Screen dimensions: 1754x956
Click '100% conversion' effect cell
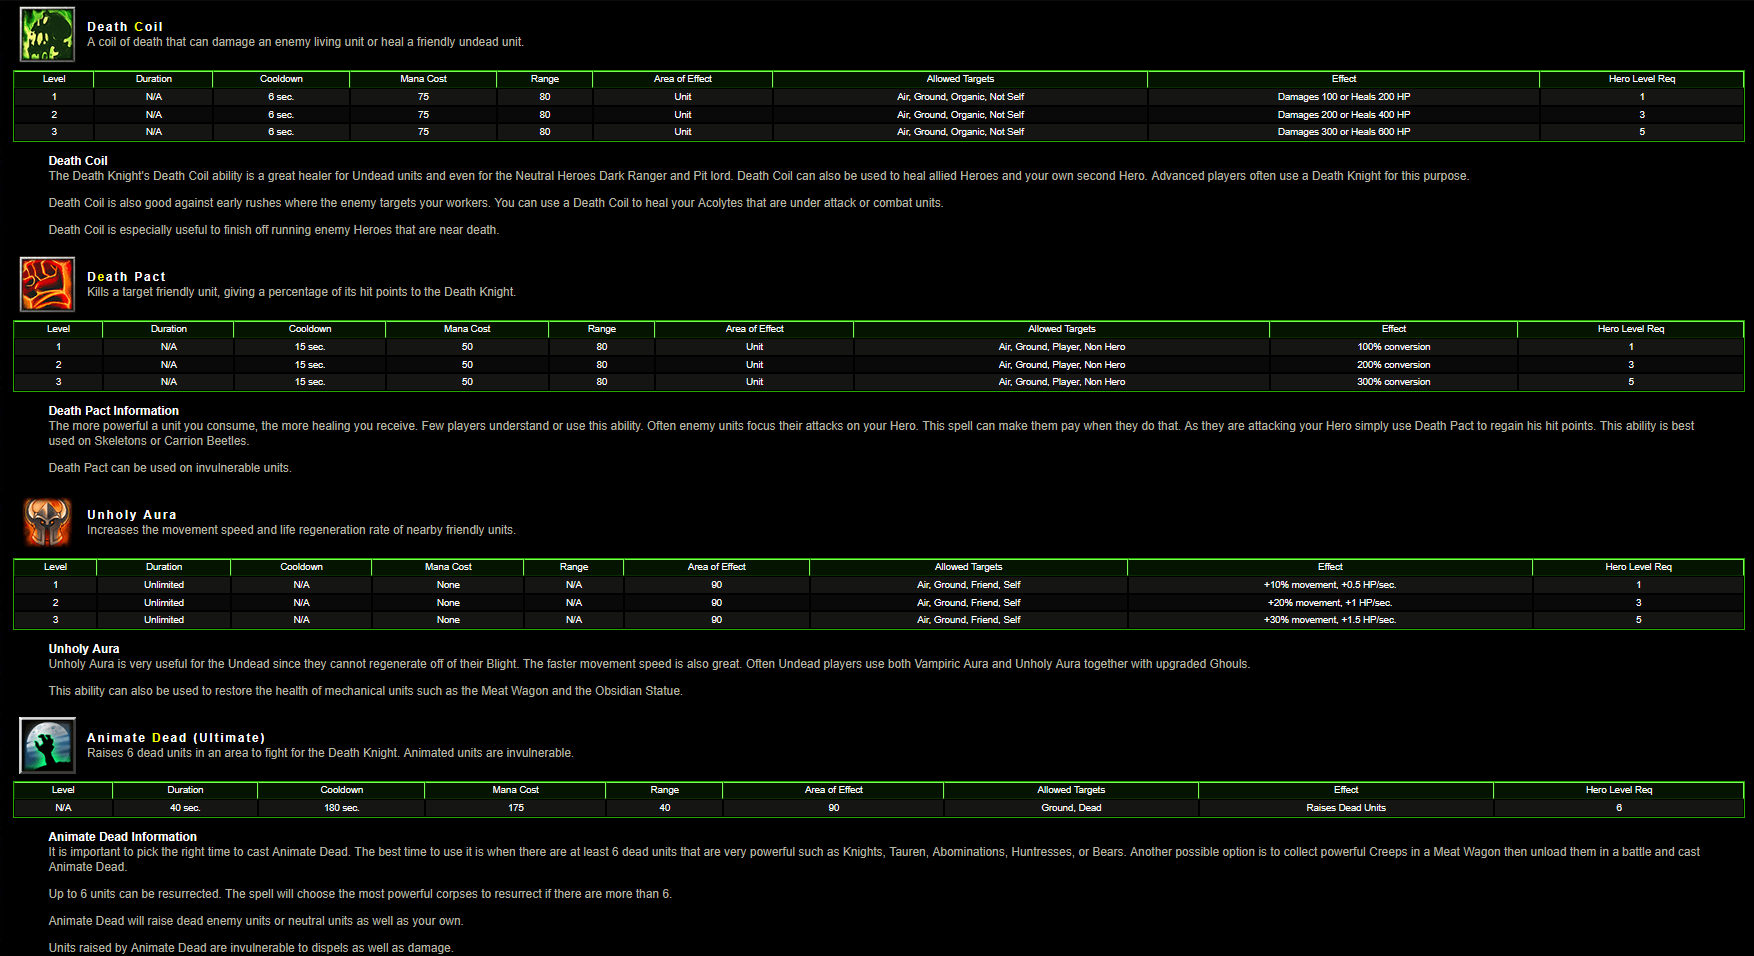point(1394,347)
